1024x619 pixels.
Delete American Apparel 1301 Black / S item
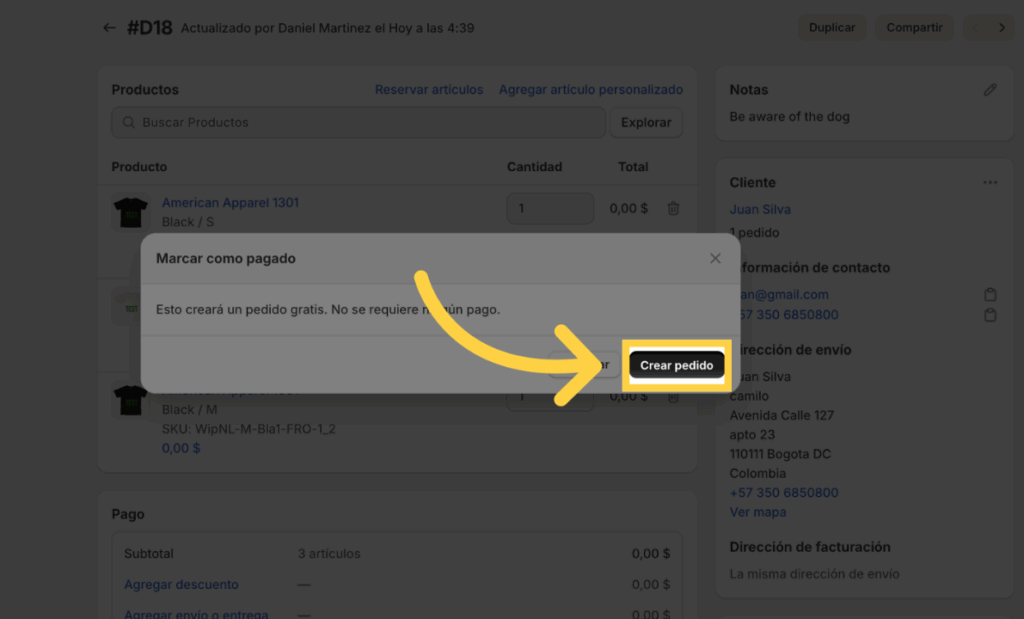tap(673, 209)
